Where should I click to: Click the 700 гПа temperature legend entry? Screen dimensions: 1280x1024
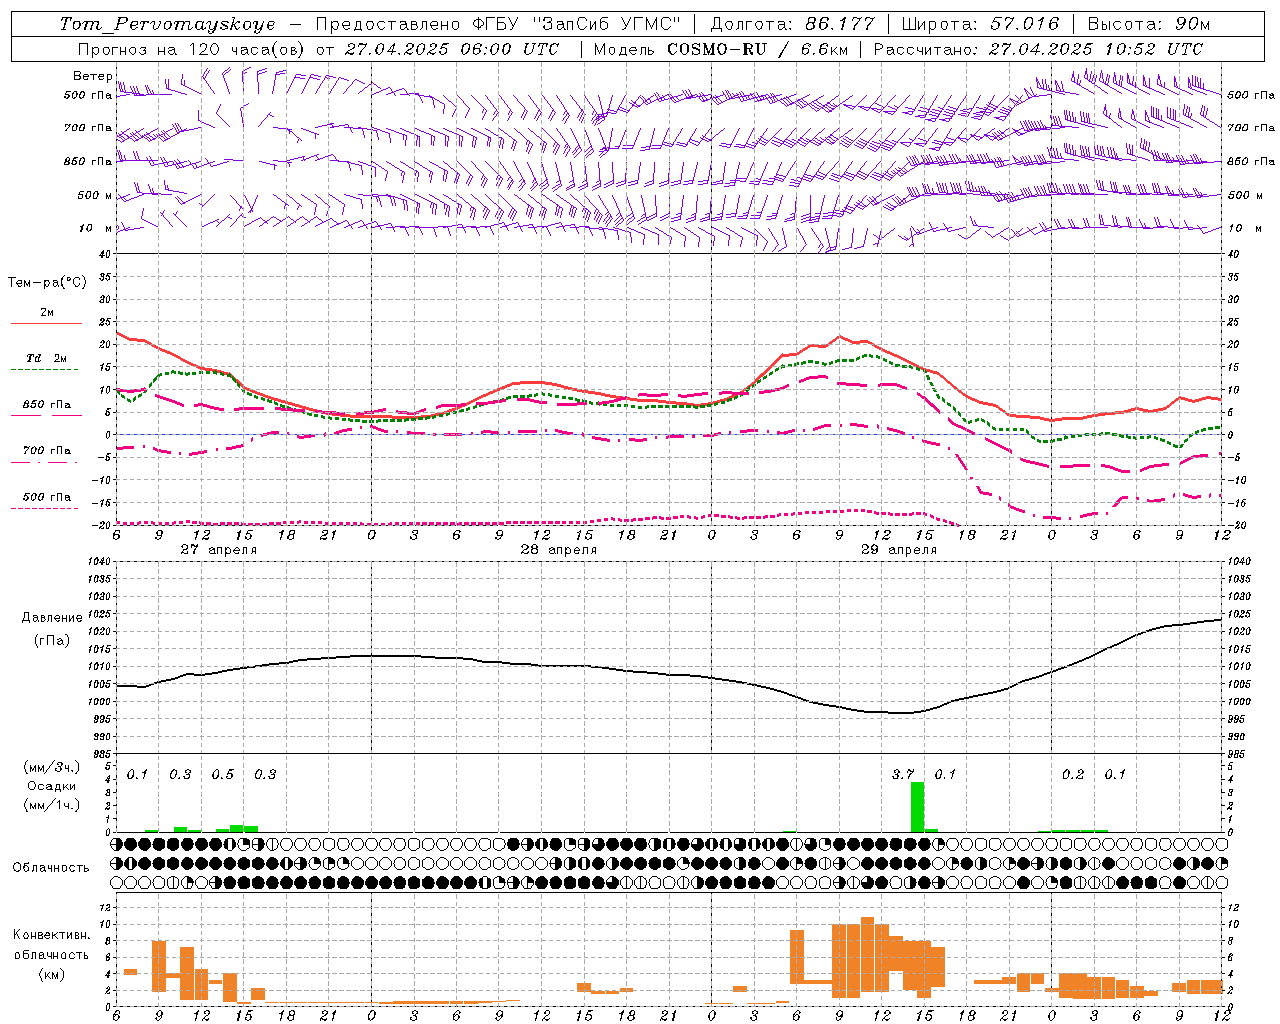click(47, 450)
